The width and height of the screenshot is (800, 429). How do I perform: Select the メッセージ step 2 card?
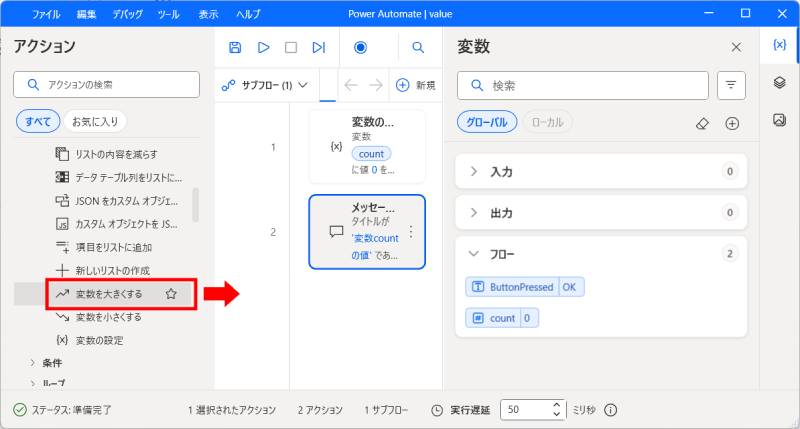pos(367,232)
